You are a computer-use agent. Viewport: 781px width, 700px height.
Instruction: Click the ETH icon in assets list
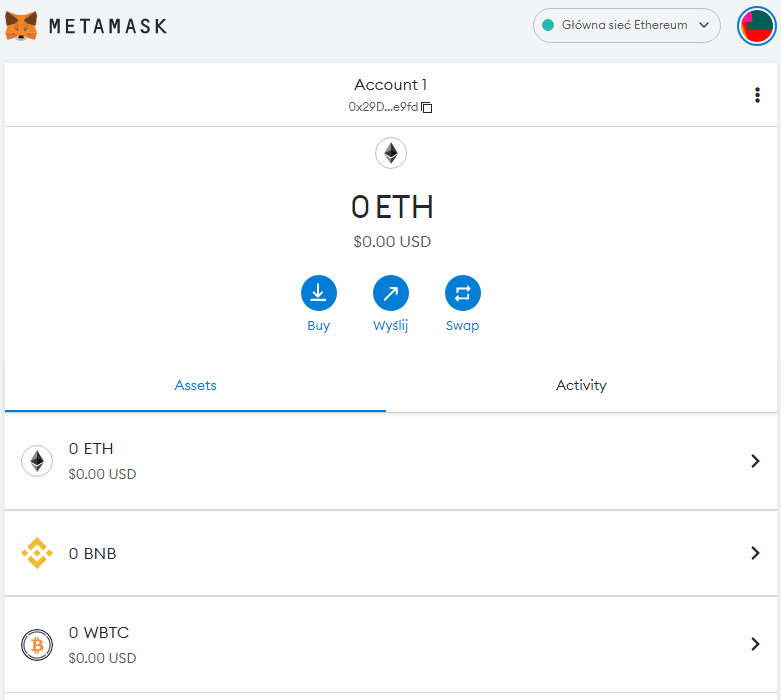(37, 461)
